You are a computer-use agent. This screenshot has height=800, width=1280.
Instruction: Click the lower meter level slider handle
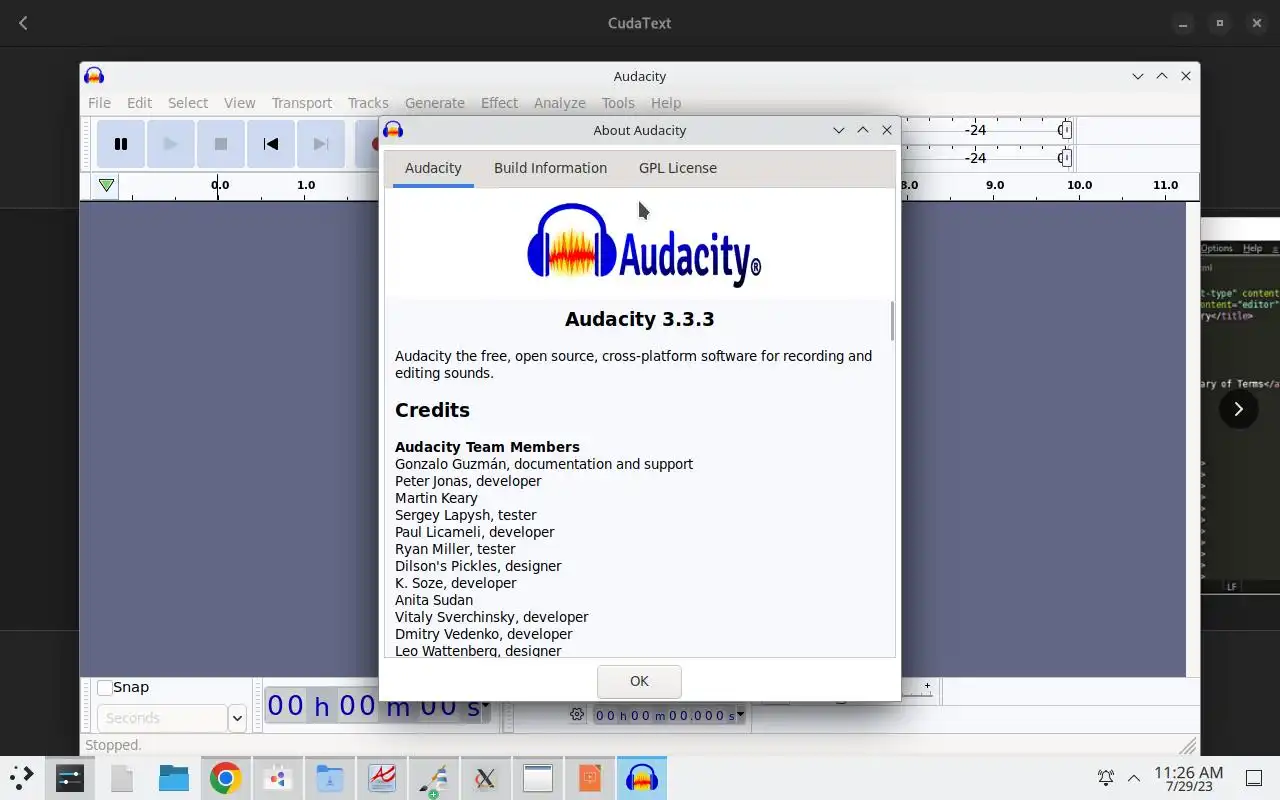coord(1066,158)
